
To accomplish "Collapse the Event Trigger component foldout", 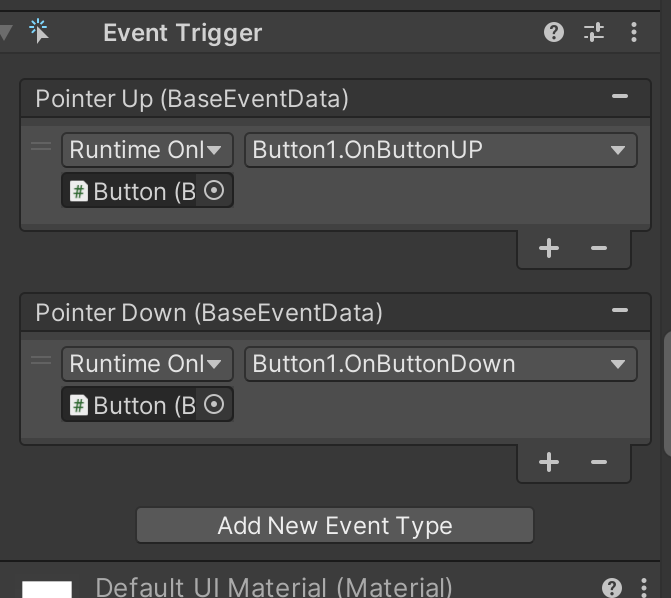I will (x=6, y=32).
